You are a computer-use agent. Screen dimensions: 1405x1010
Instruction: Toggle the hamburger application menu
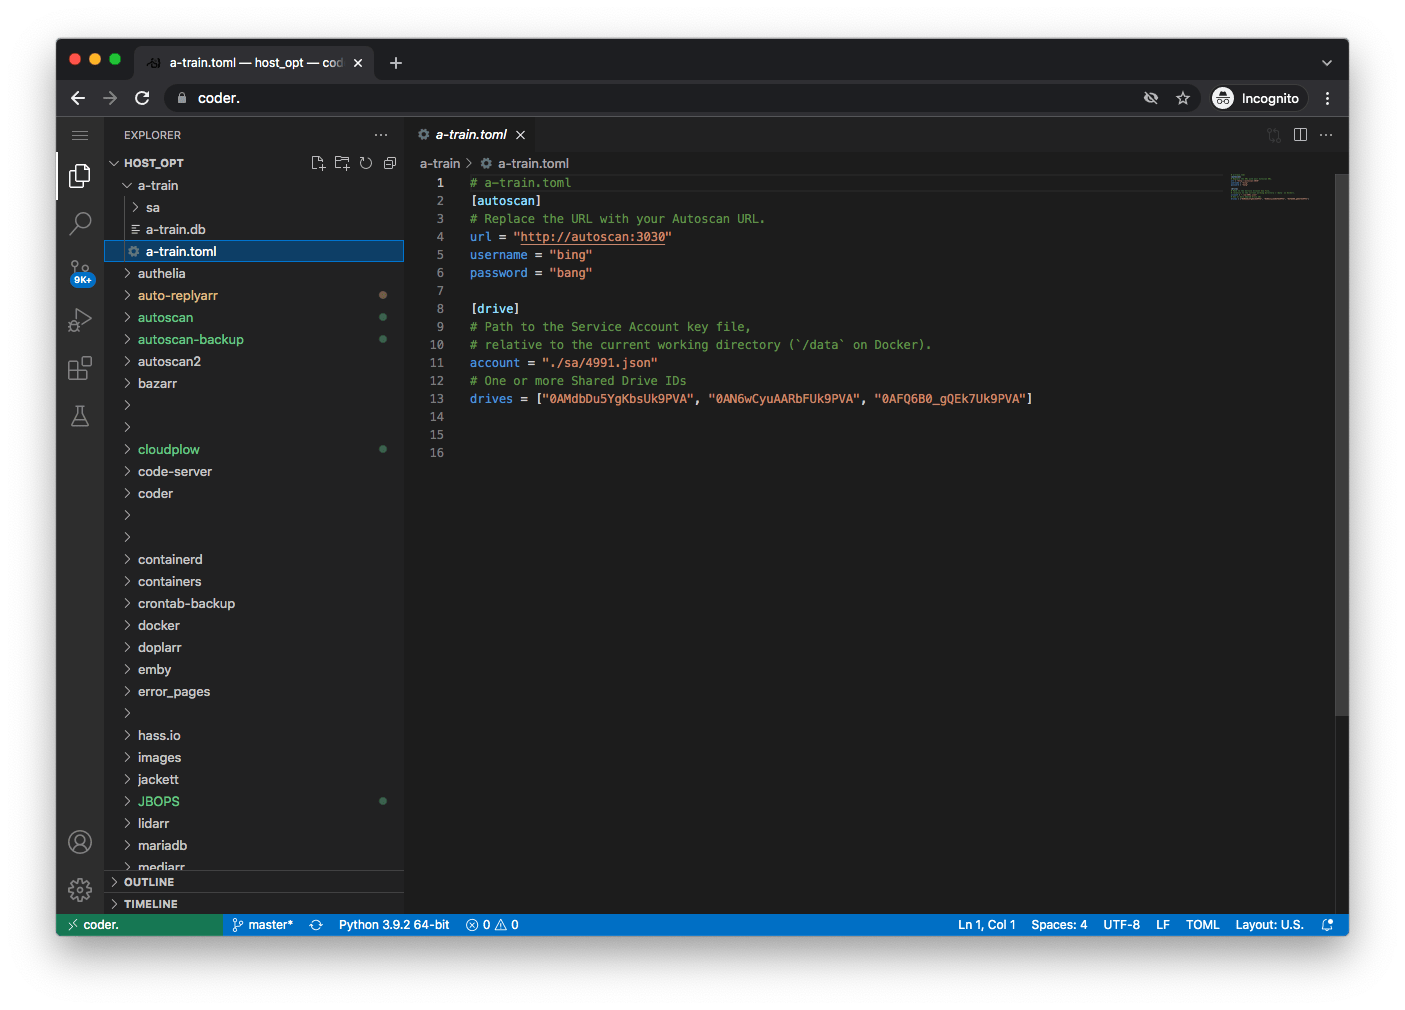coord(80,135)
